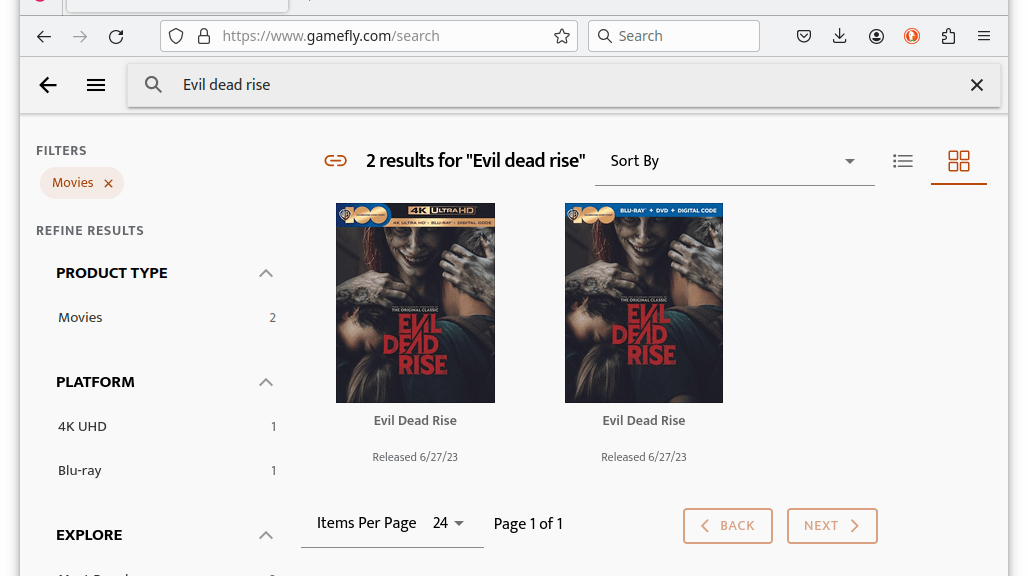Click the magnifier icon in GameFly search

pos(153,85)
